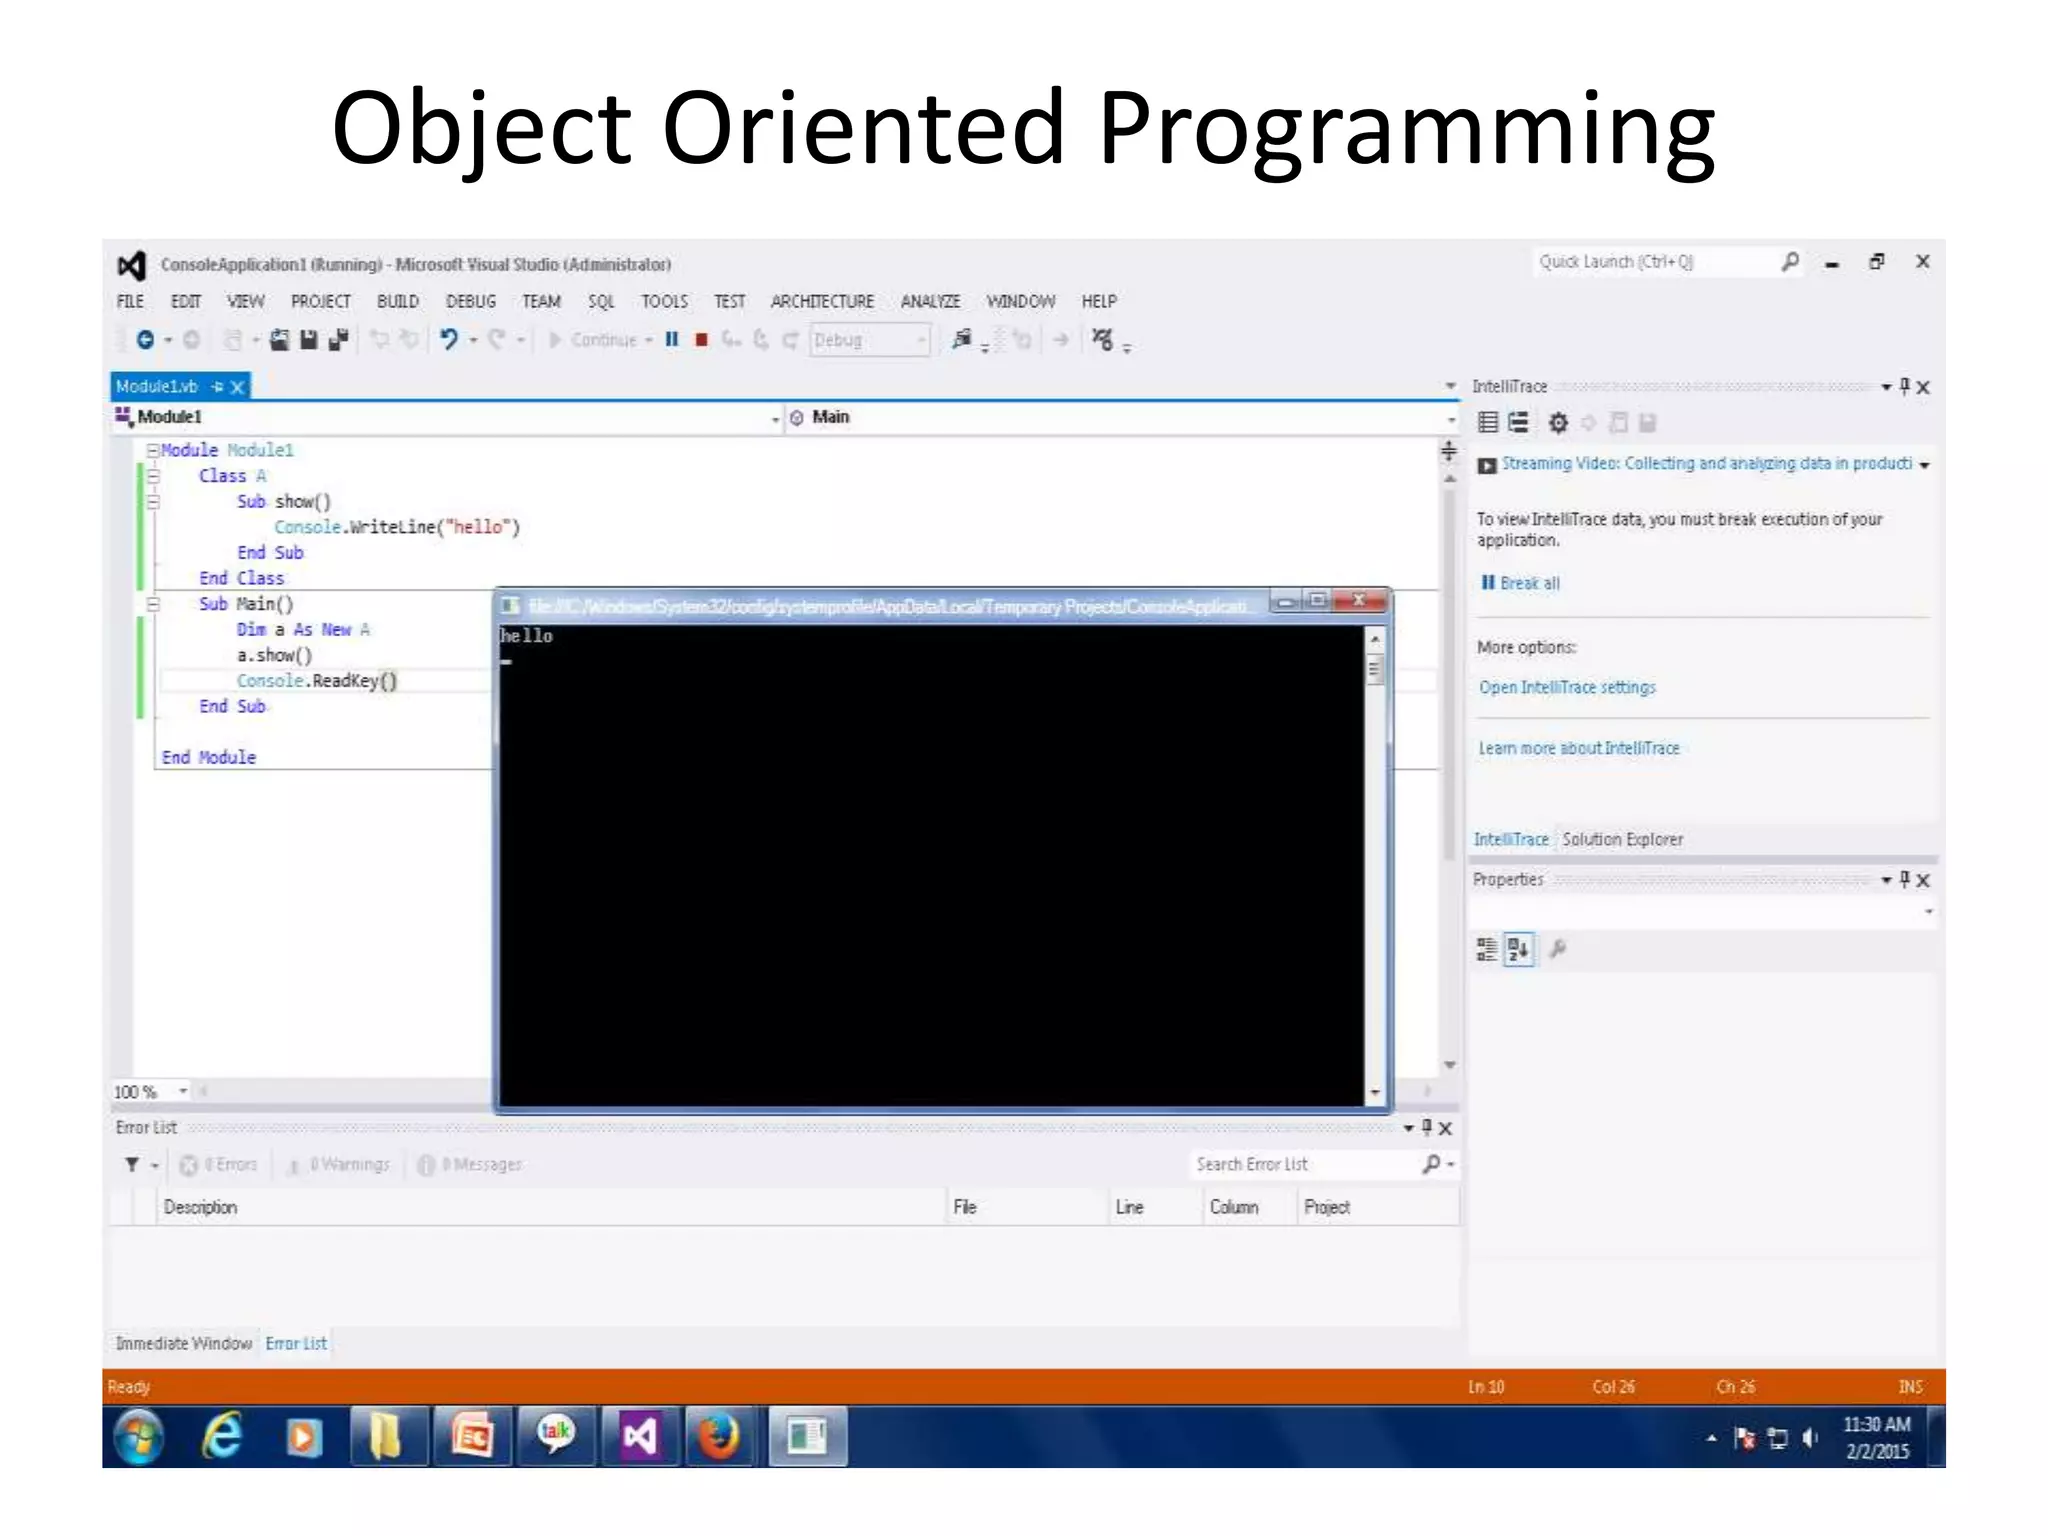Collapse the Sub show() outline
2048x1536 pixels.
click(153, 502)
